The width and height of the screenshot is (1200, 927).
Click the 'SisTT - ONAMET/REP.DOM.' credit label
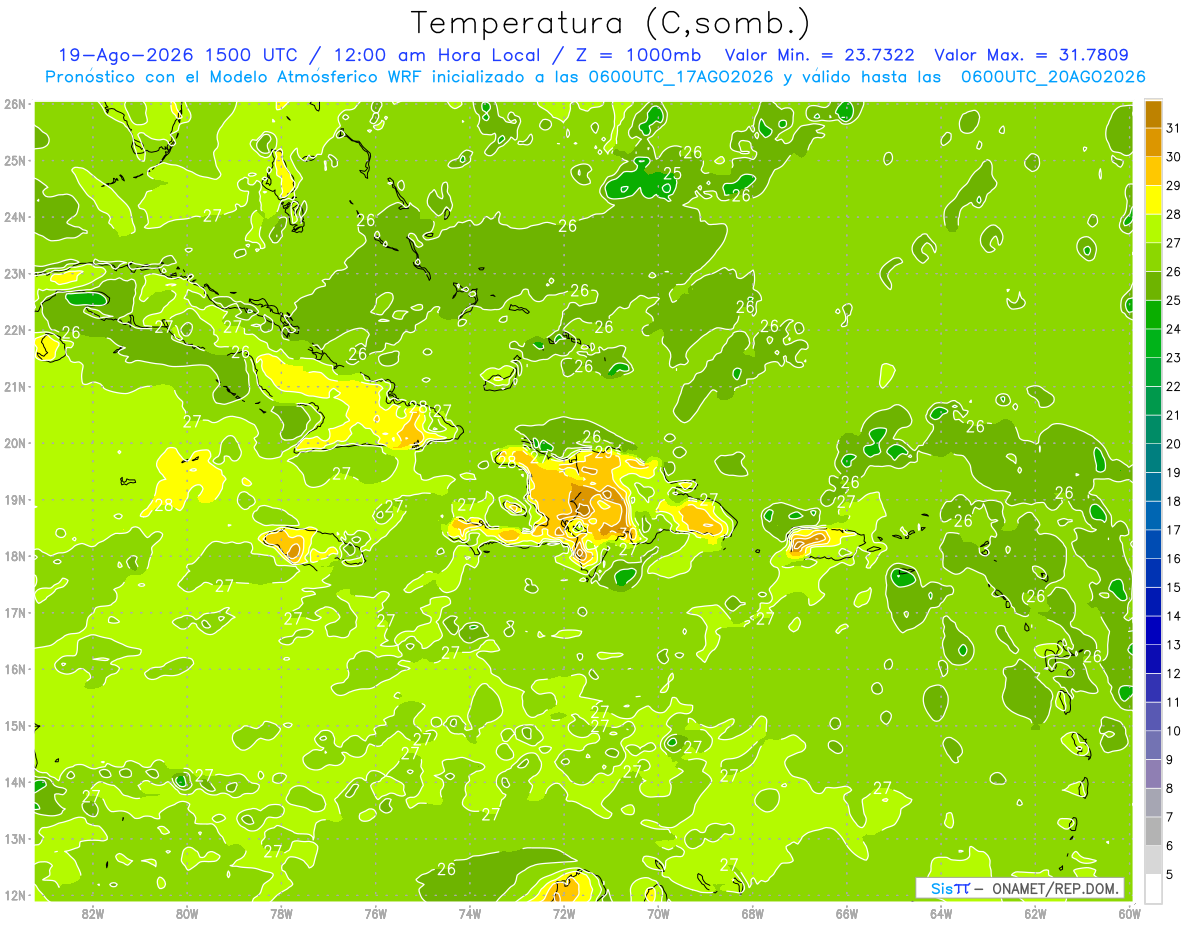click(x=1020, y=888)
